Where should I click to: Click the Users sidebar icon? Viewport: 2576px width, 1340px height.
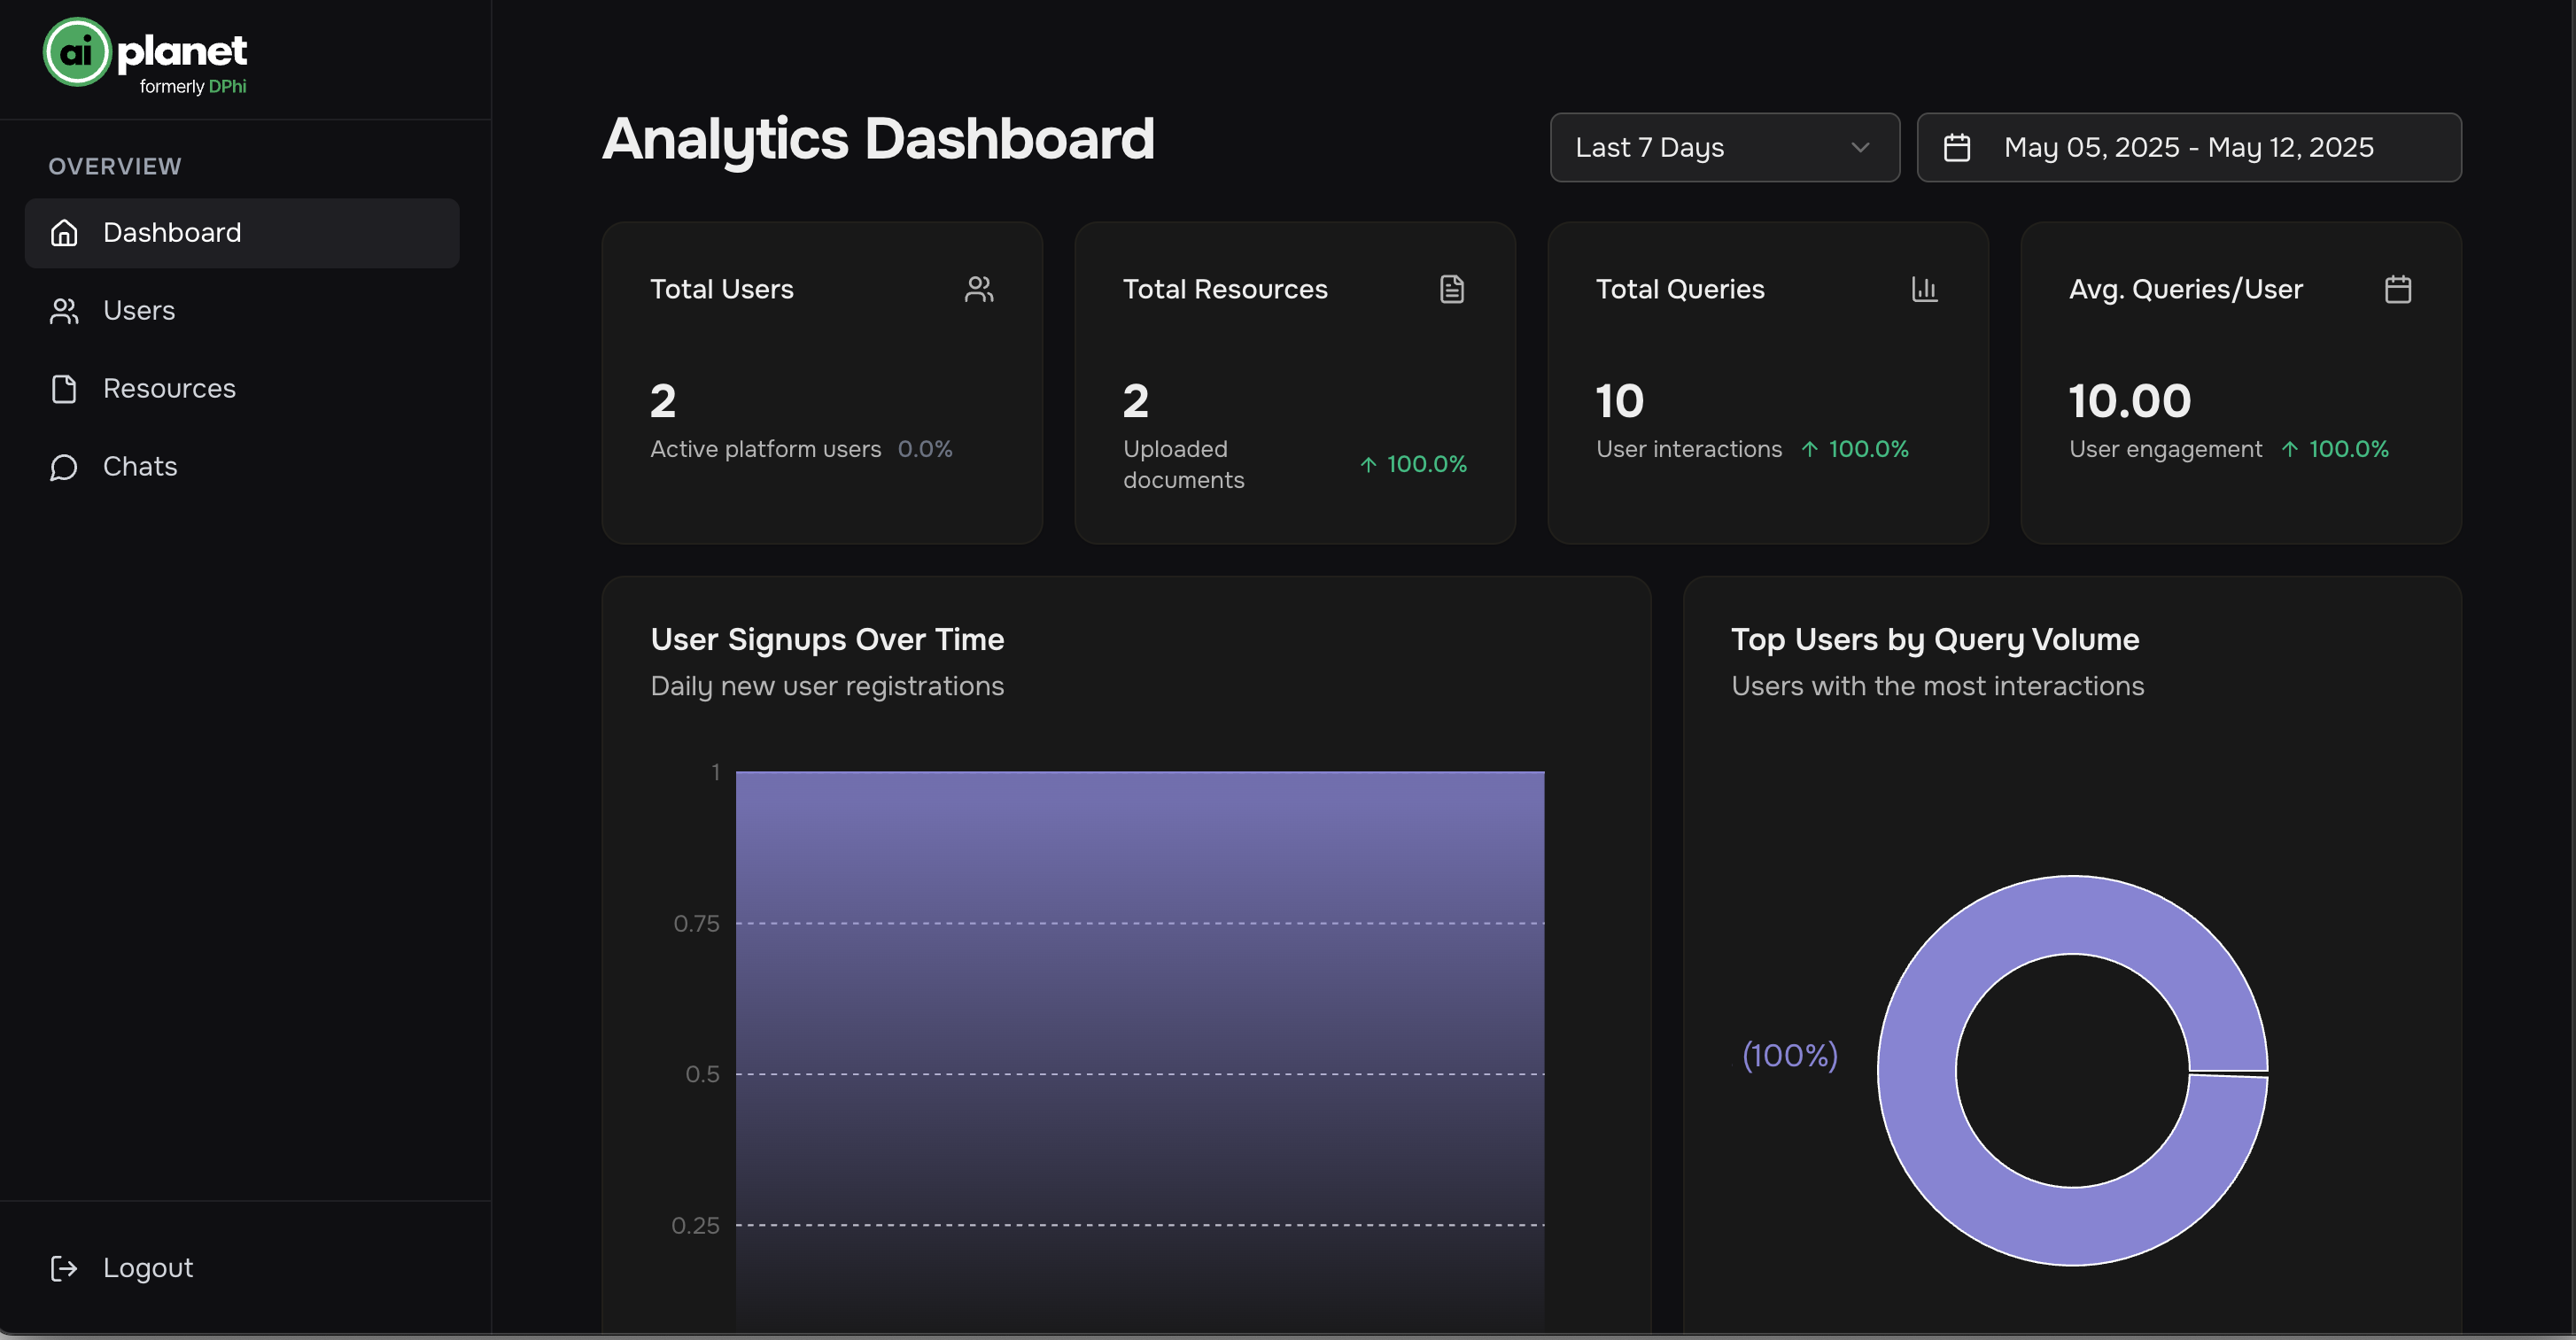[64, 311]
